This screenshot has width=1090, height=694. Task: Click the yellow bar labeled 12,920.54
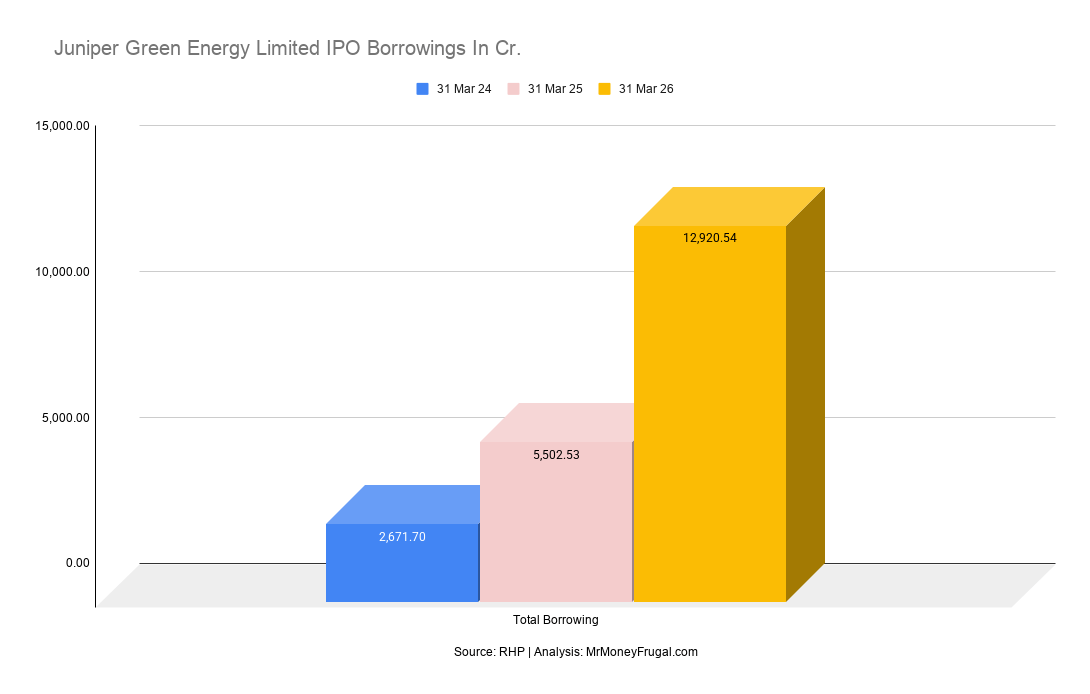coord(710,414)
